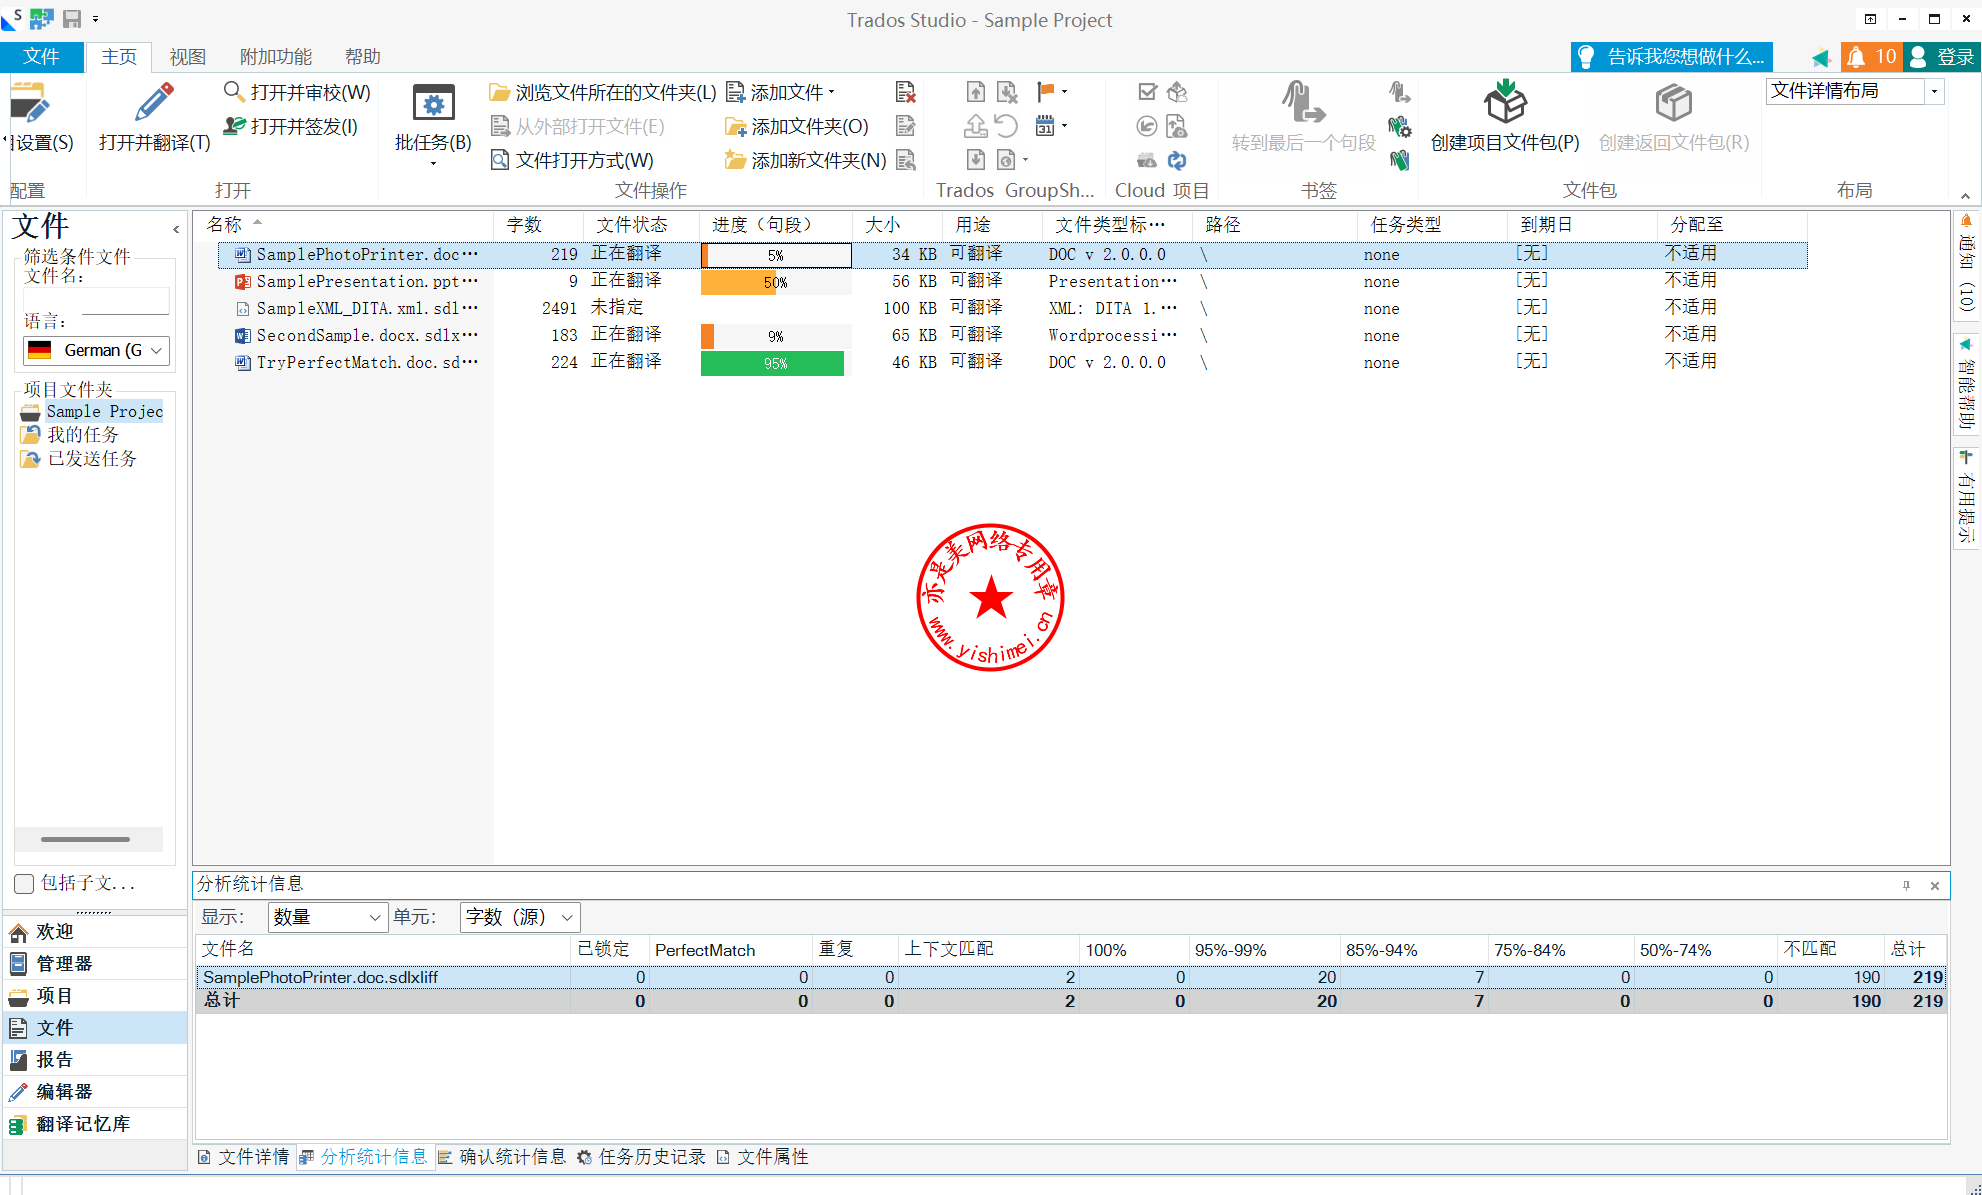Open Translation Memories view icon in sidebar

pos(18,1125)
